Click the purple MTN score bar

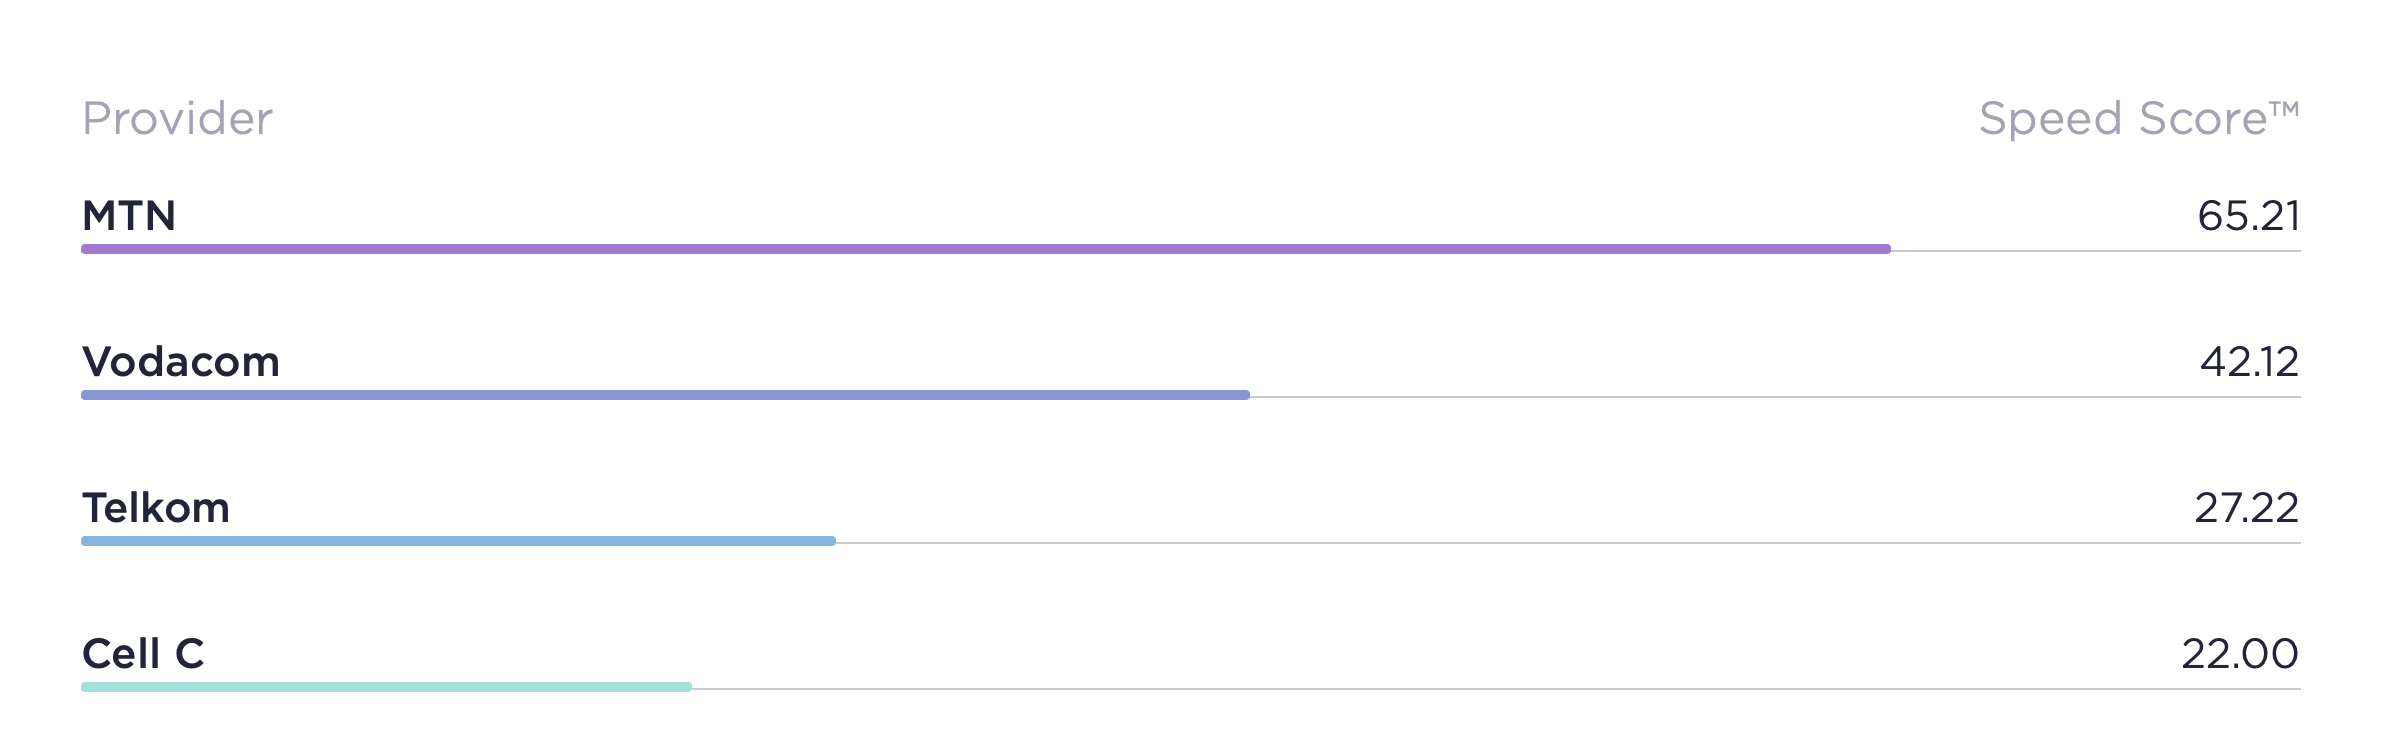click(x=986, y=249)
